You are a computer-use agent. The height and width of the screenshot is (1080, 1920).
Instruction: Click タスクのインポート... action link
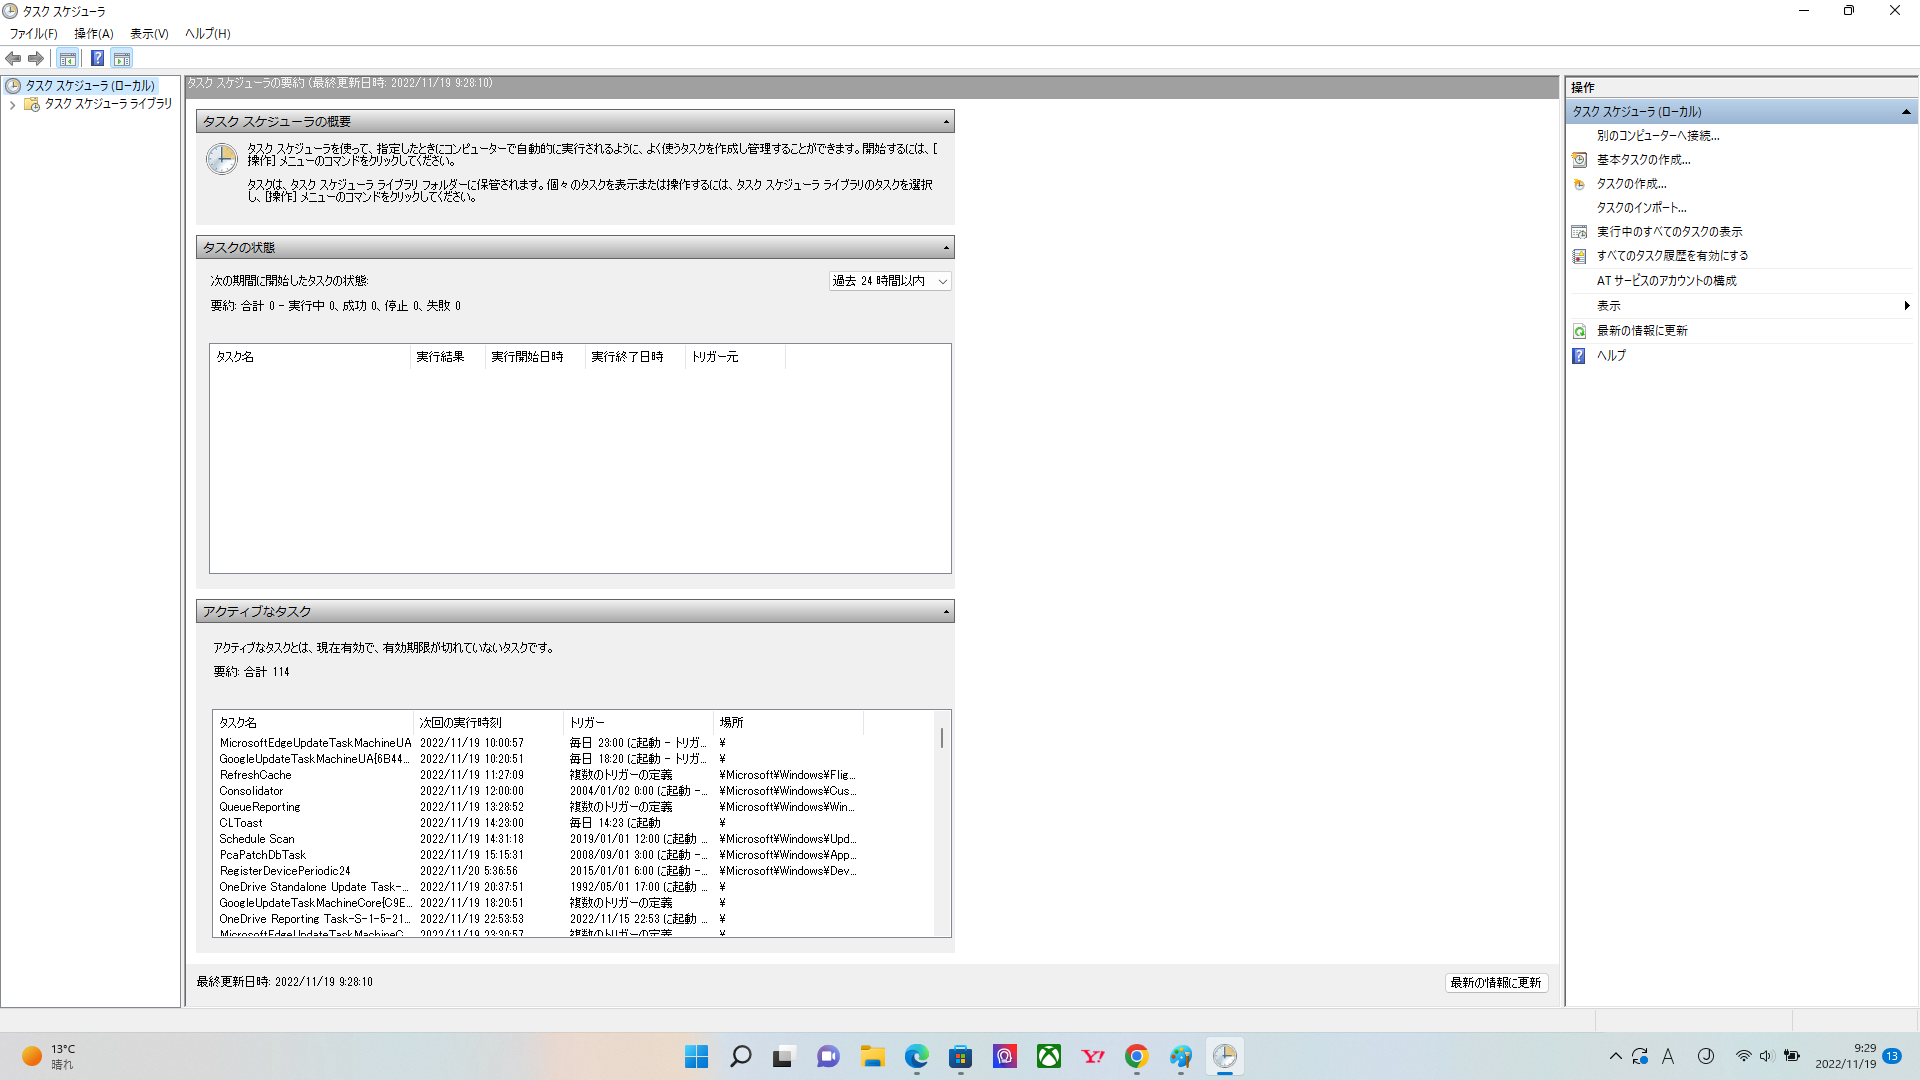pos(1640,208)
